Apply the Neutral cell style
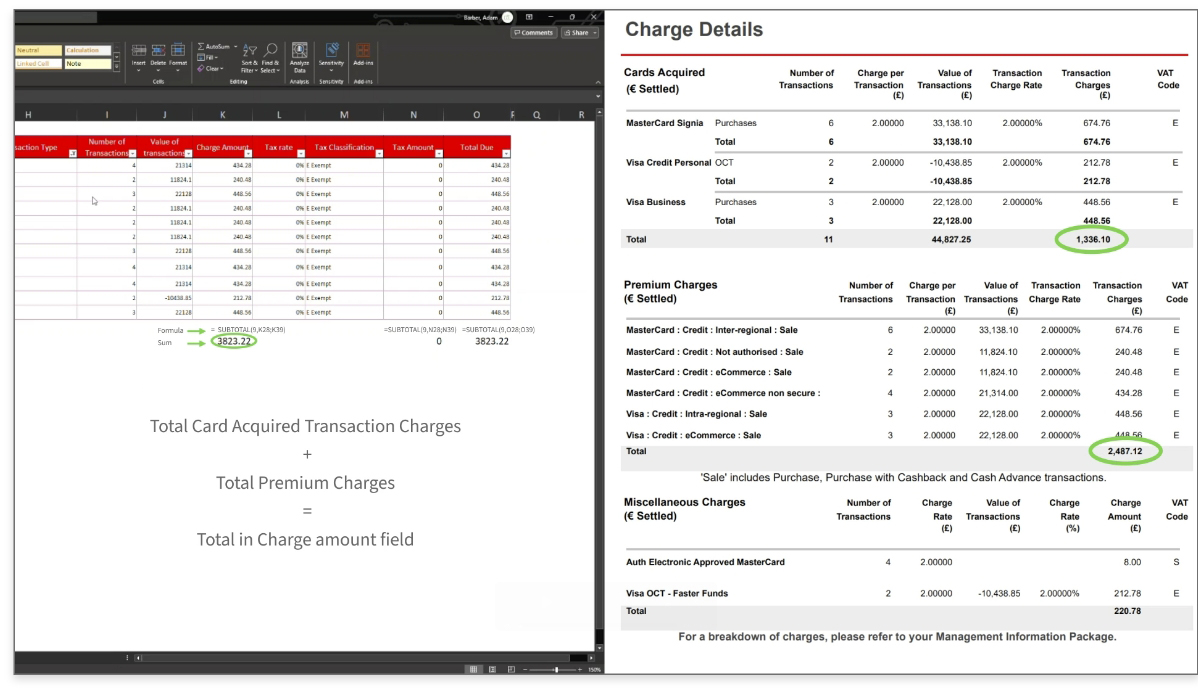1198x693 pixels. point(38,50)
